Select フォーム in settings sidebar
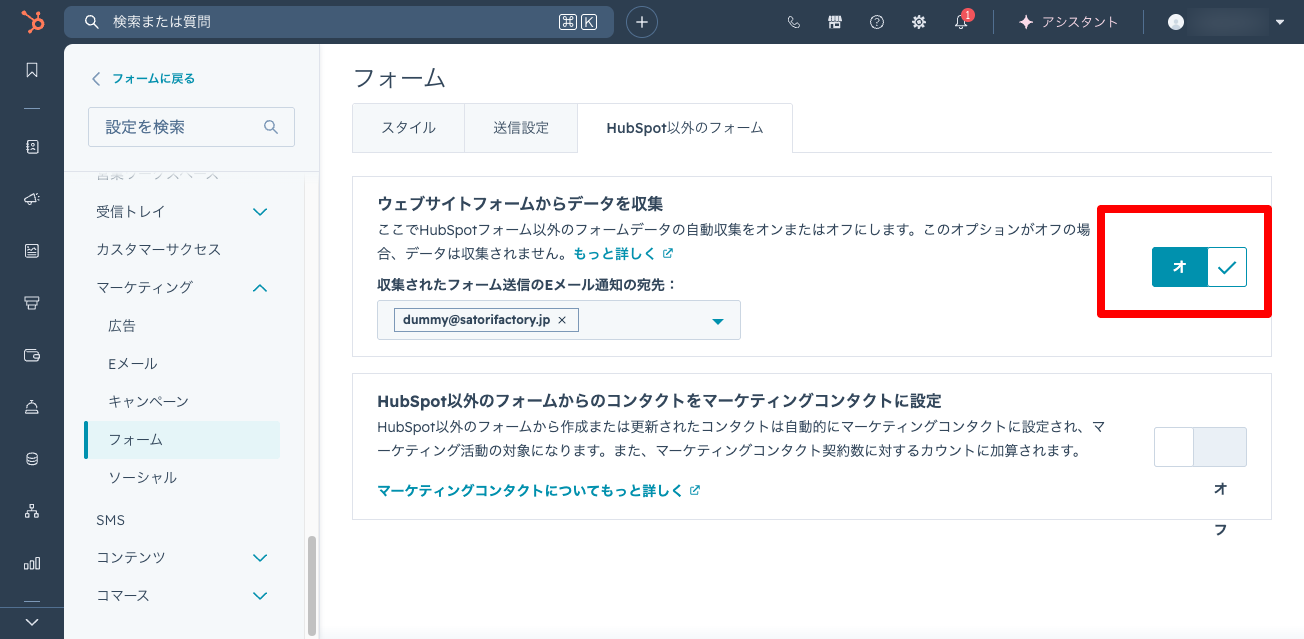 (182, 439)
